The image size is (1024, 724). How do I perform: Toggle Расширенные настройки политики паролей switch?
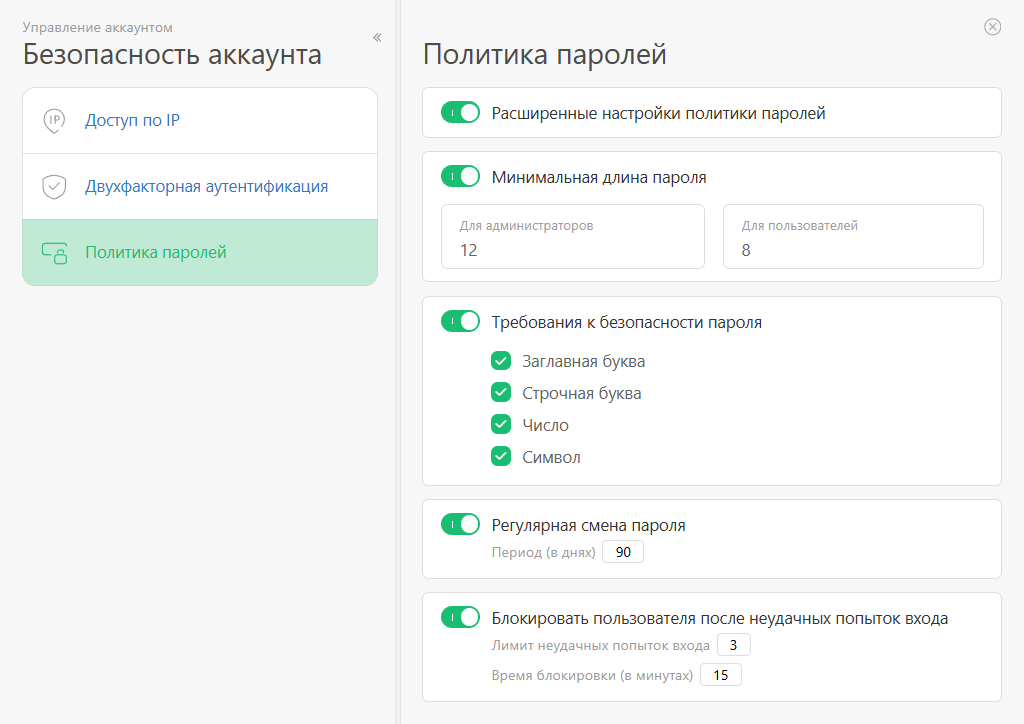[461, 113]
